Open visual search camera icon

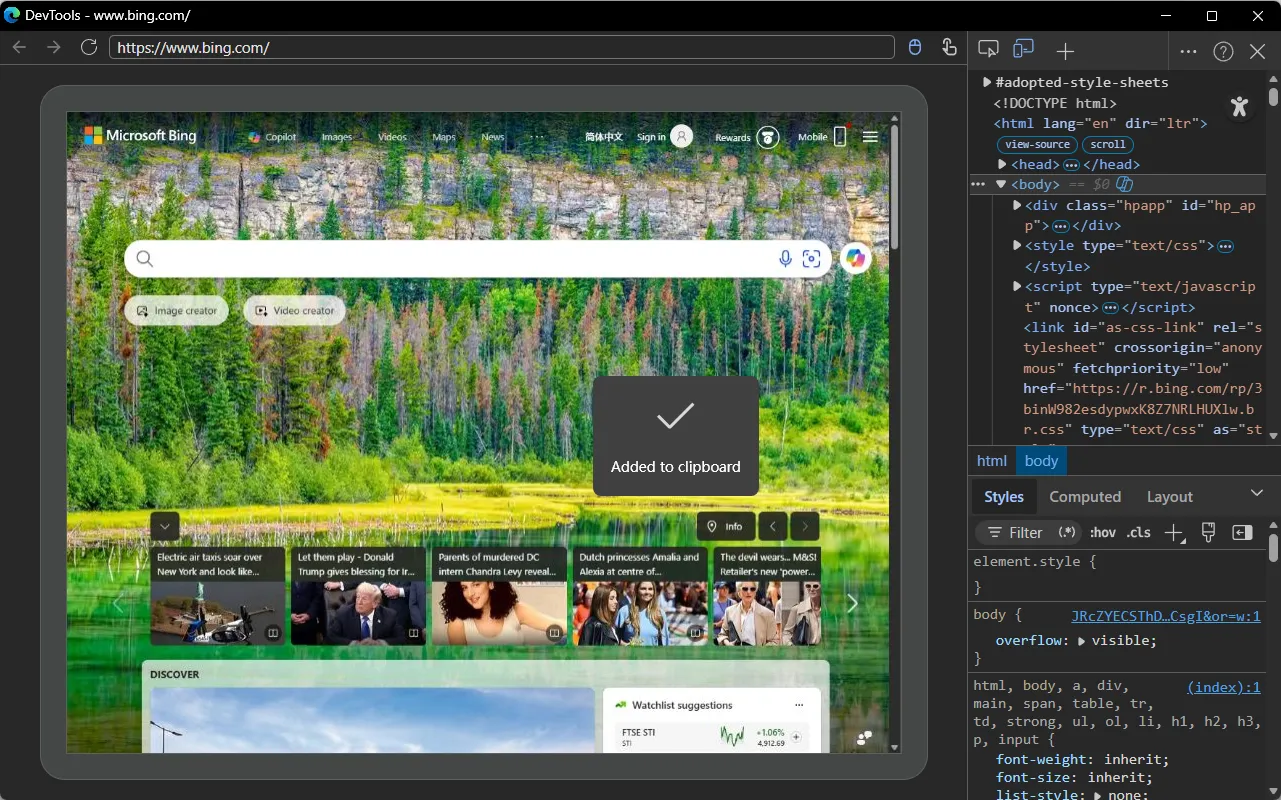pos(812,259)
